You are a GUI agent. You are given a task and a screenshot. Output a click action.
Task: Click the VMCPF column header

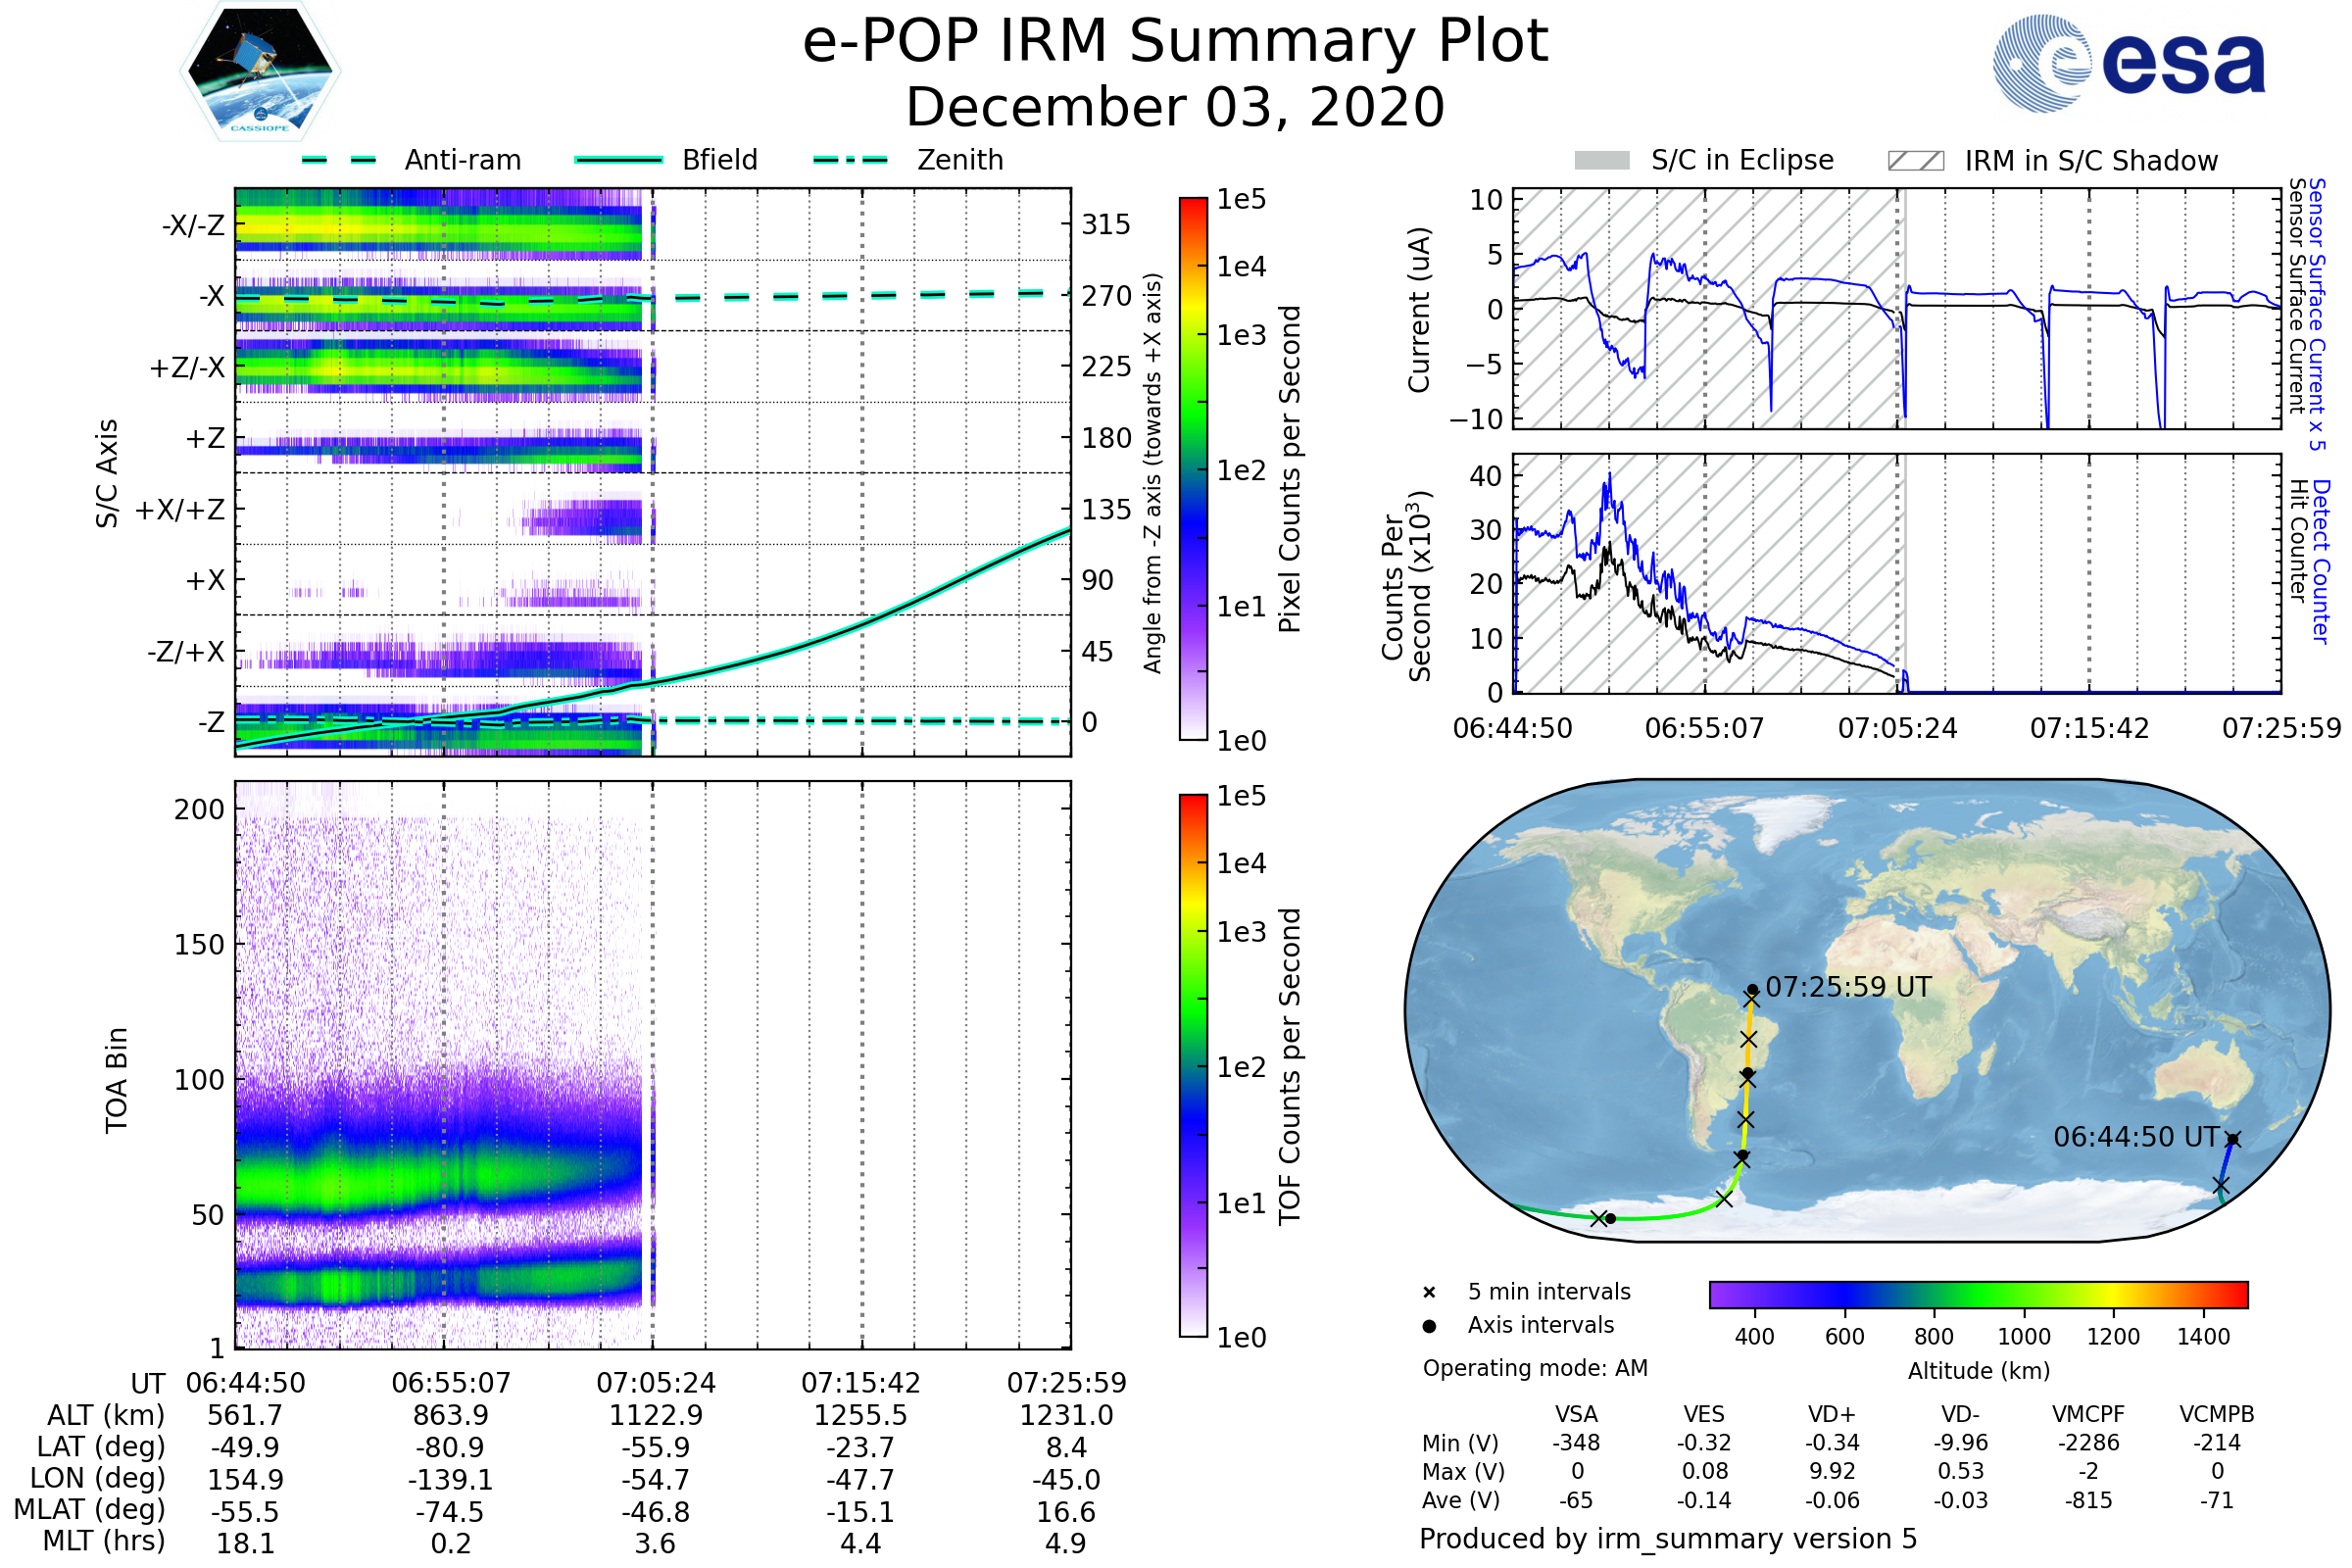click(2088, 1415)
